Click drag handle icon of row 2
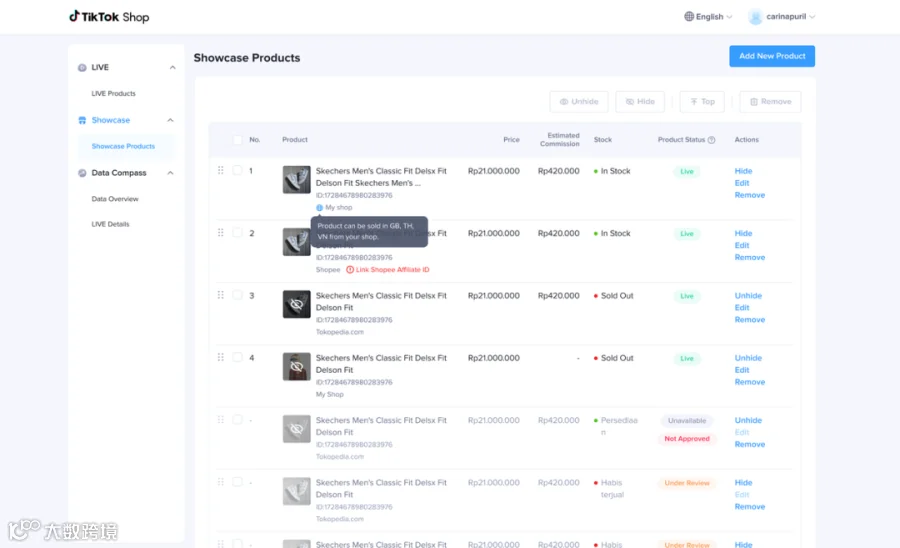Viewport: 900px width, 548px height. [220, 232]
